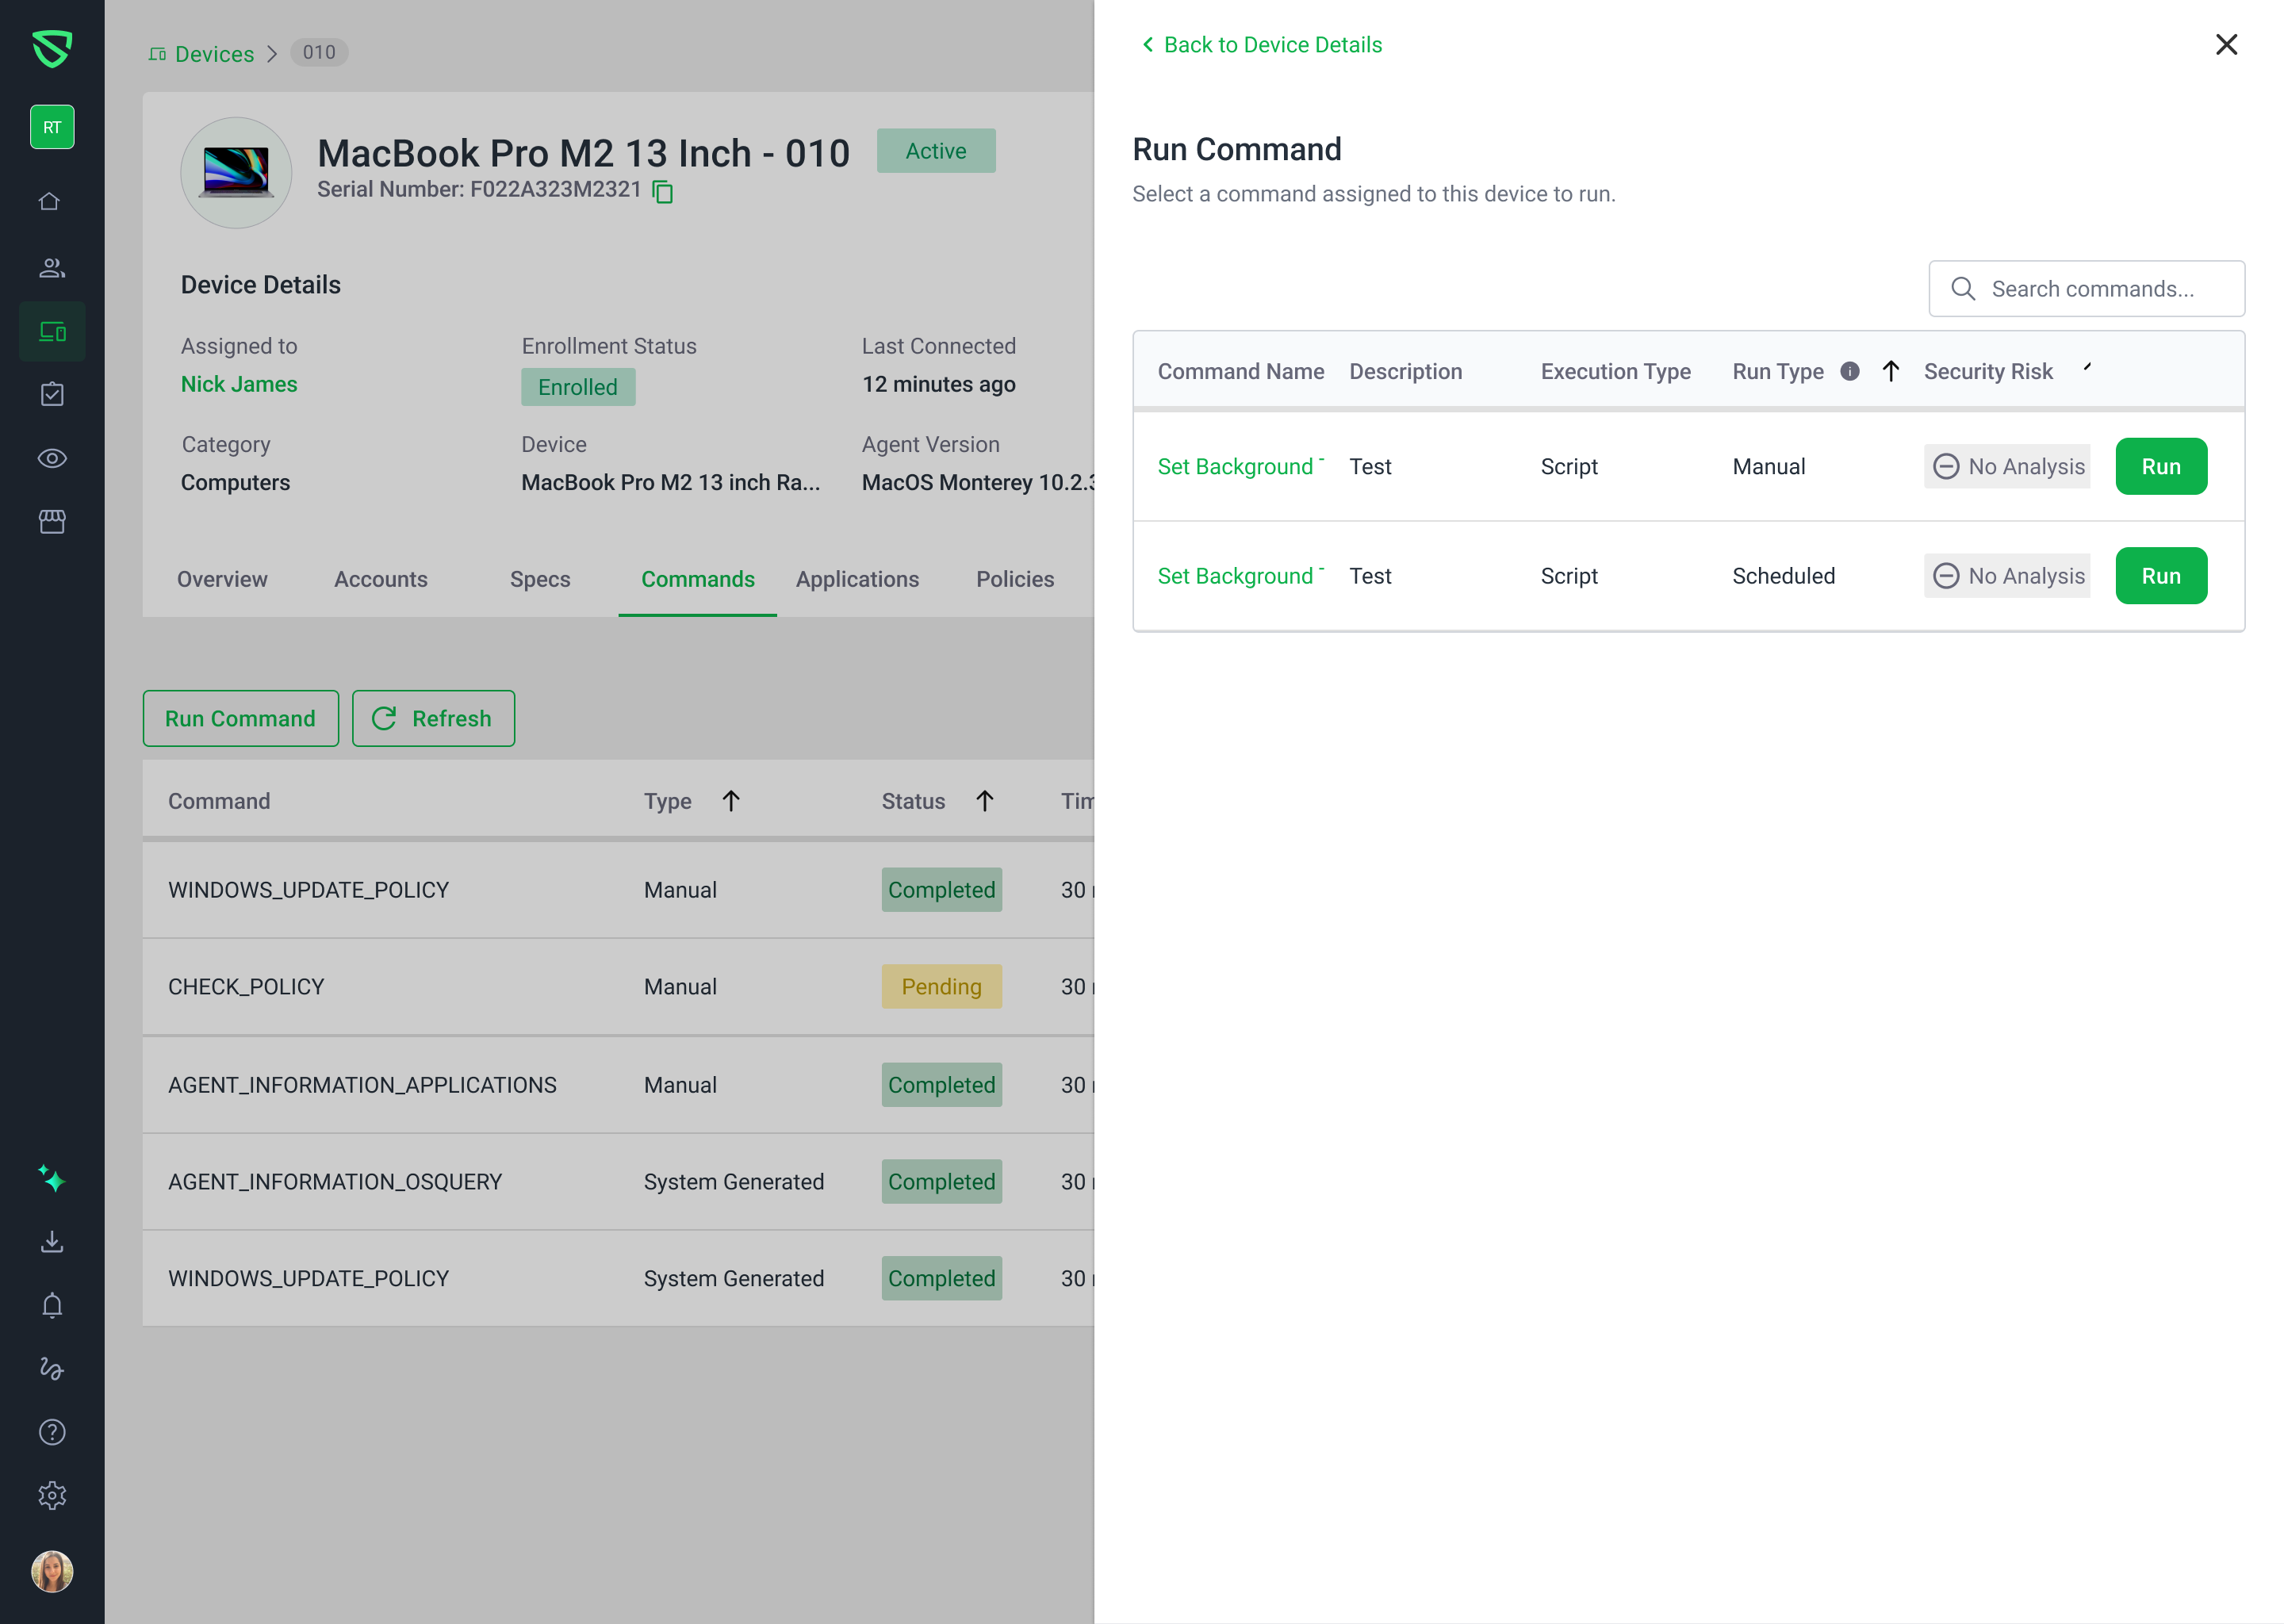This screenshot has width=2284, height=1624.
Task: Open the users icon in sidebar
Action: 52,267
